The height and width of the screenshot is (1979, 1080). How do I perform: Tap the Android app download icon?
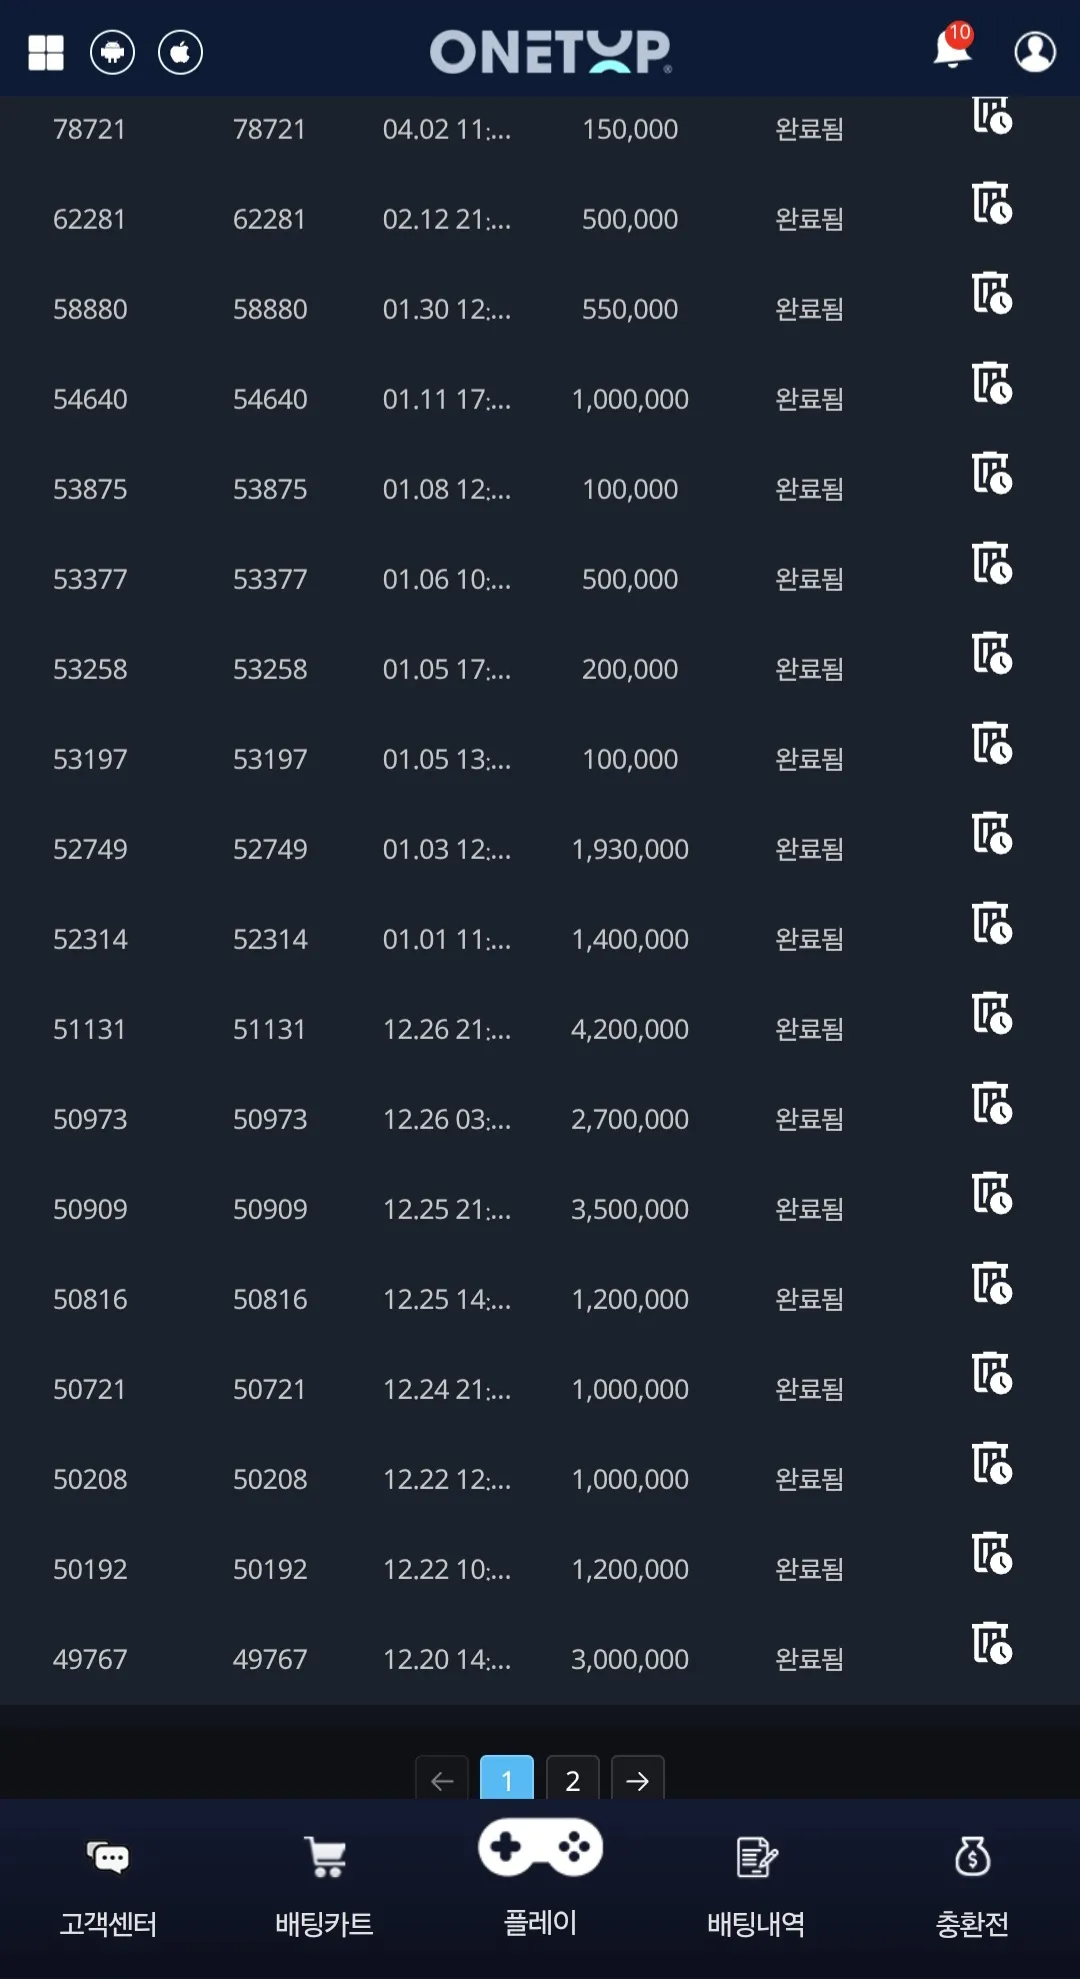point(112,52)
